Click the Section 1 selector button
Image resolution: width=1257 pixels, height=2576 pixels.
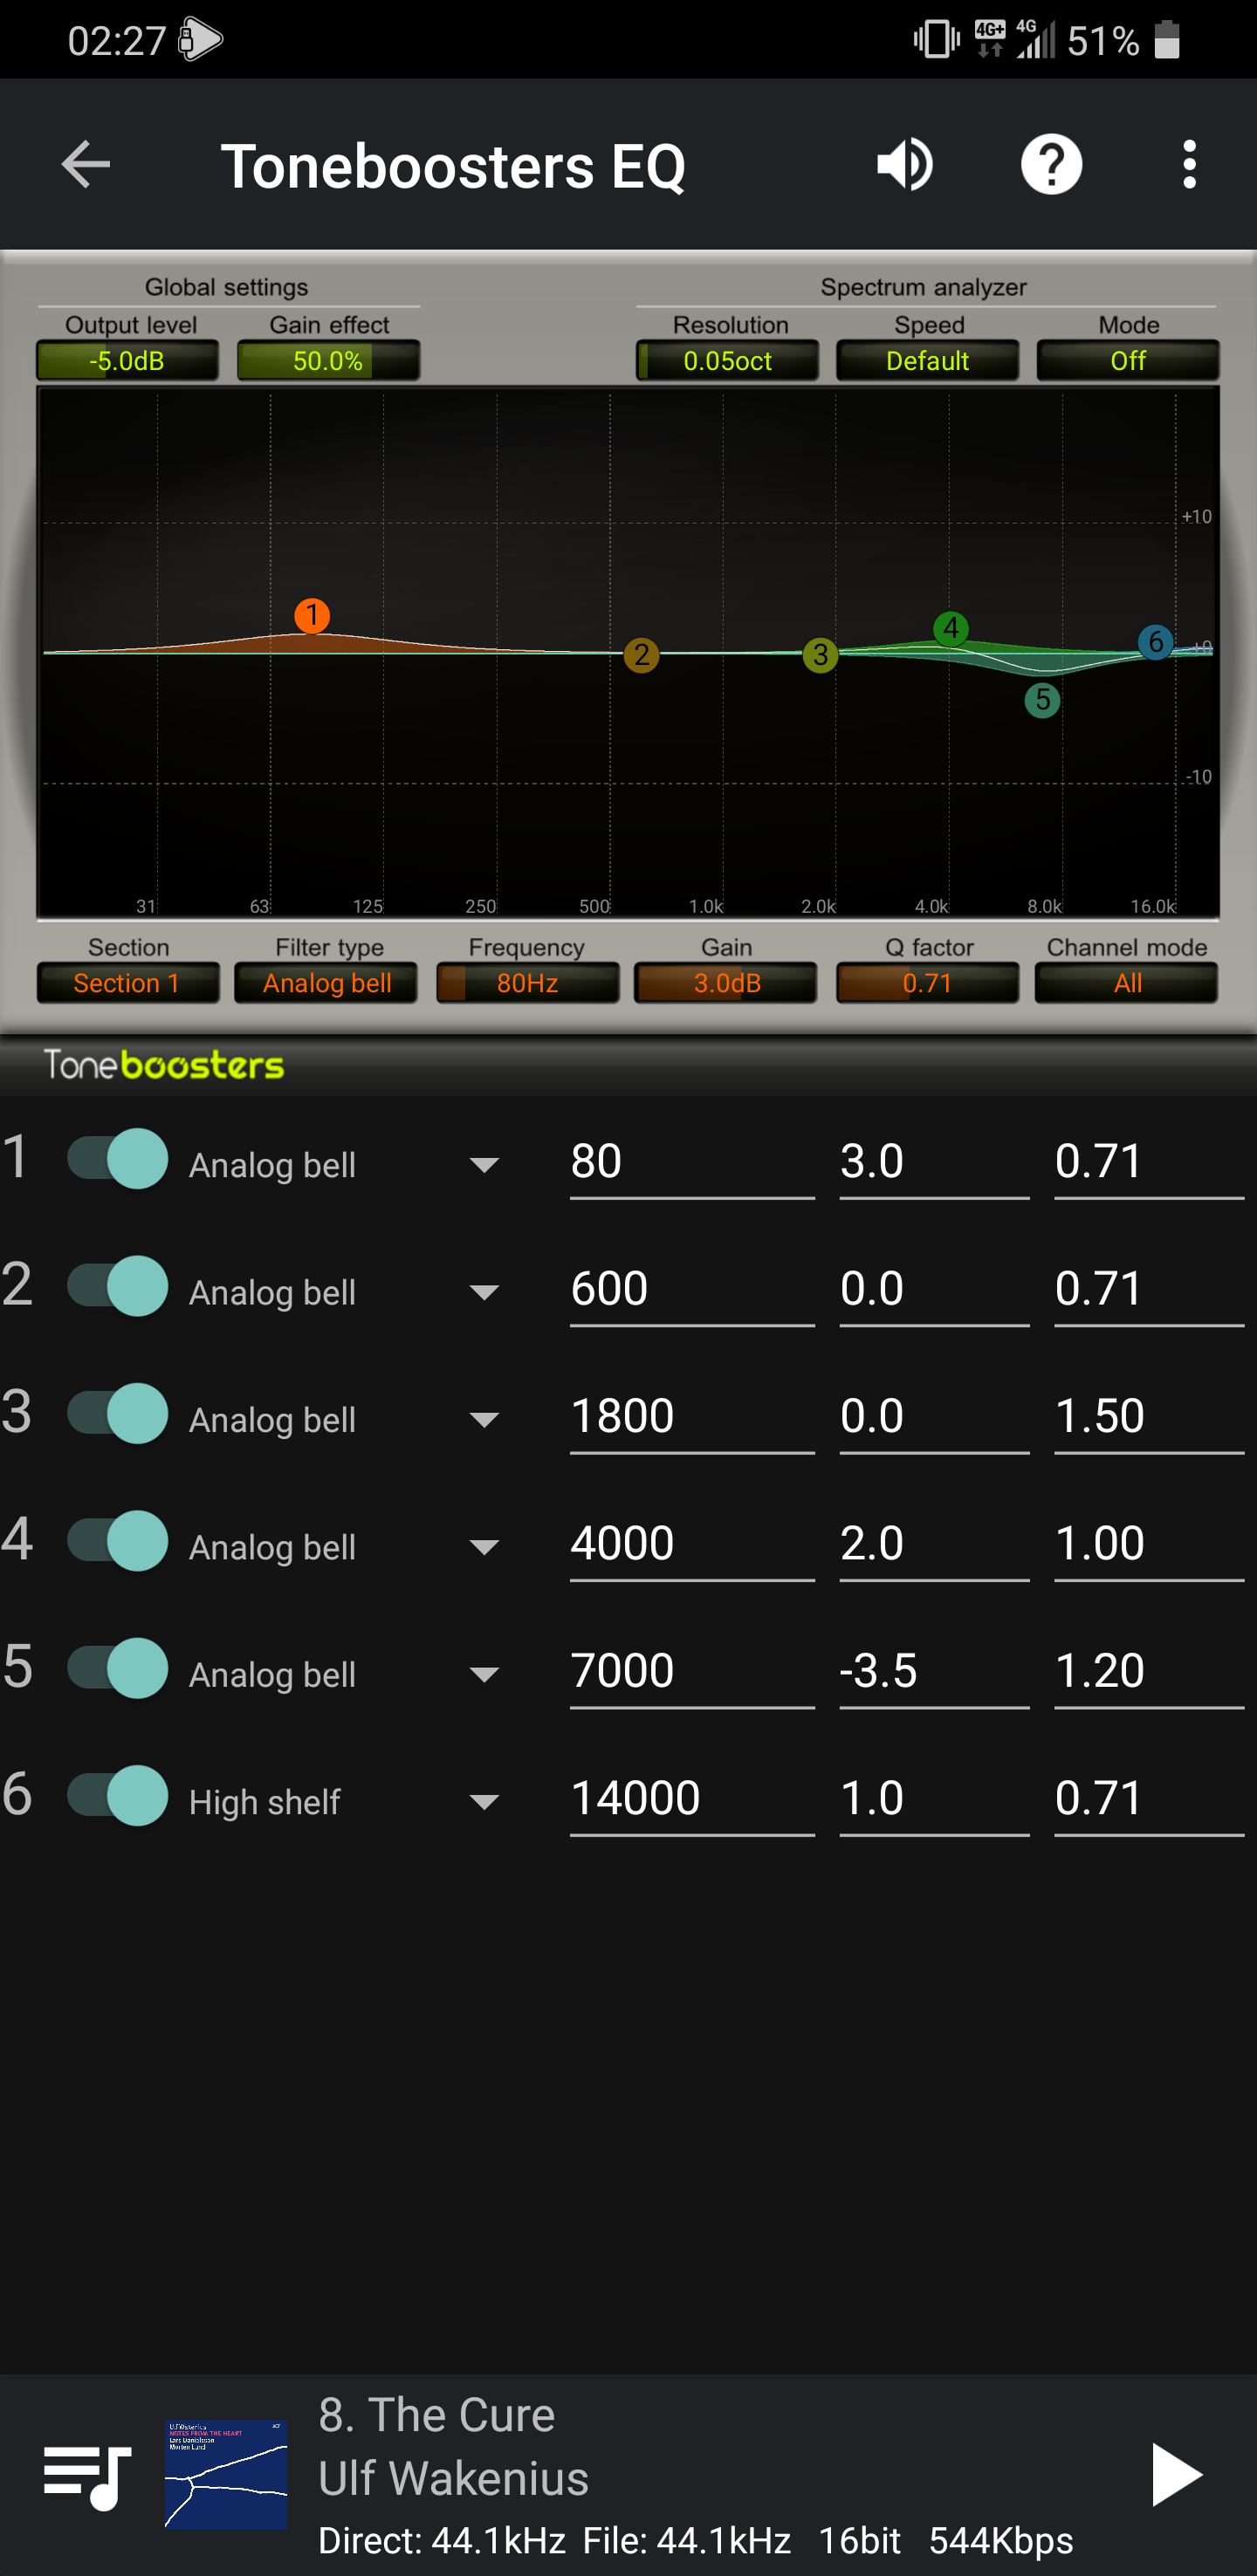tap(127, 983)
